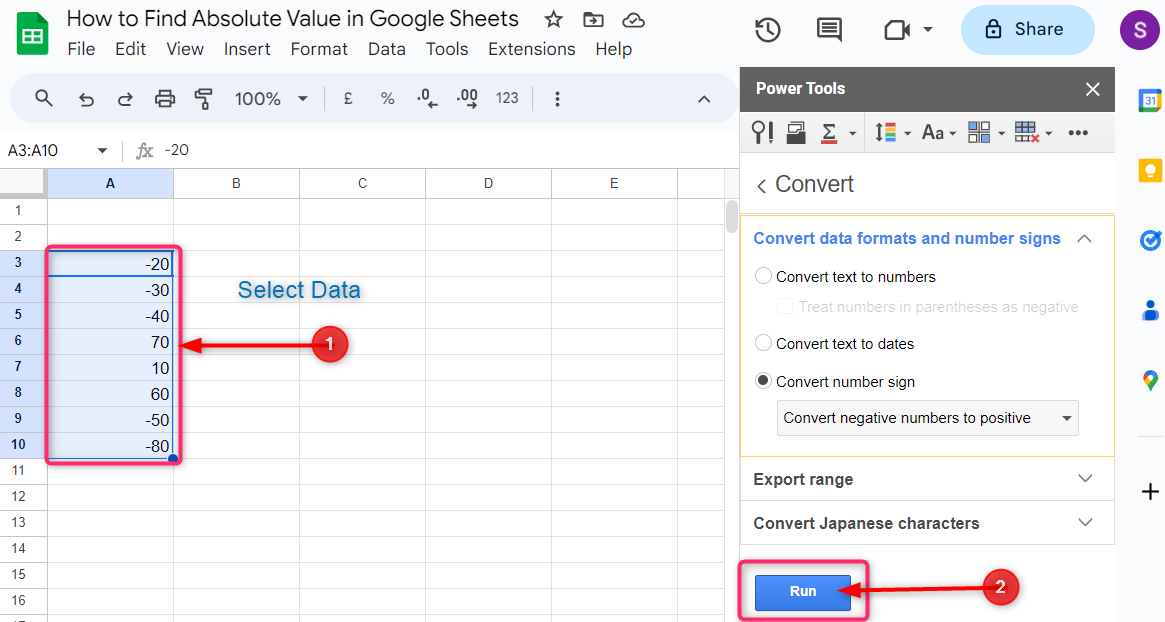Open Convert negative numbers to positive dropdown
The width and height of the screenshot is (1165, 622).
(x=927, y=418)
